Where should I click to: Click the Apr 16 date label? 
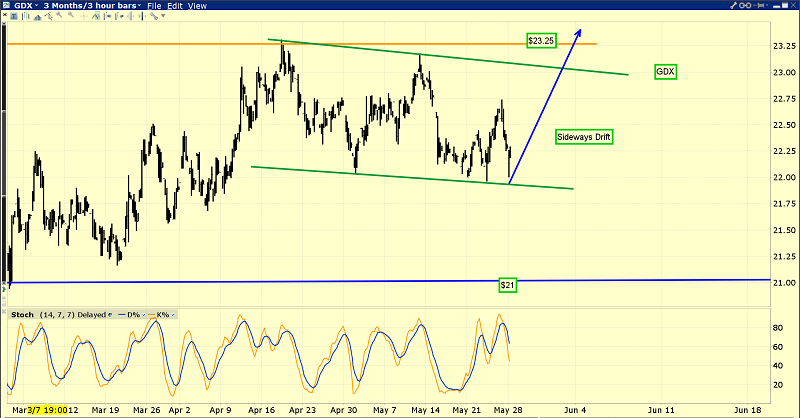point(261,410)
